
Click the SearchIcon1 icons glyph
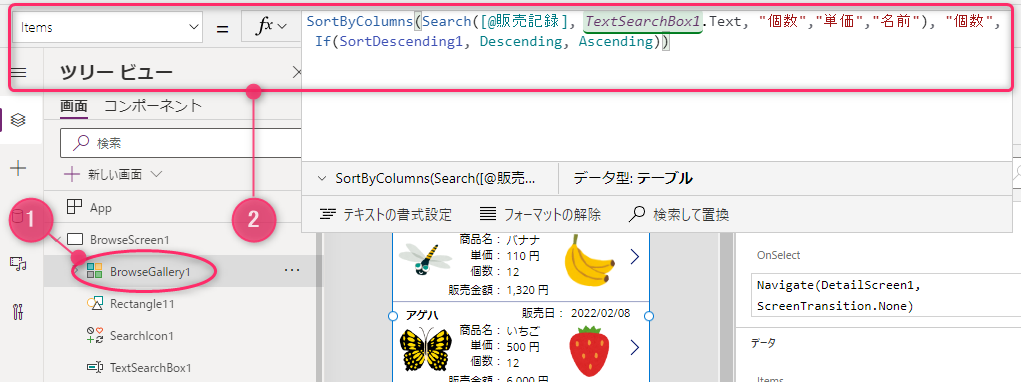[x=94, y=336]
